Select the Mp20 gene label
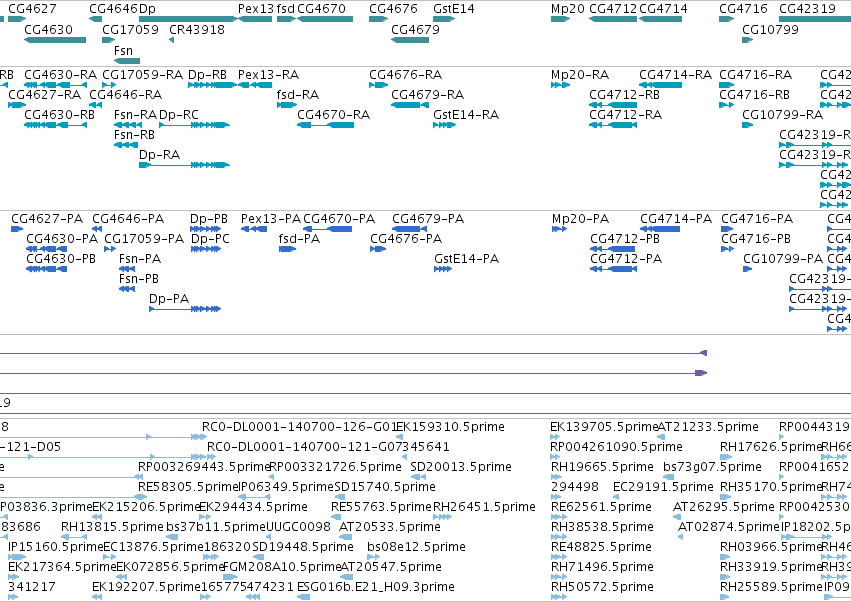851x602 pixels. pyautogui.click(x=568, y=9)
